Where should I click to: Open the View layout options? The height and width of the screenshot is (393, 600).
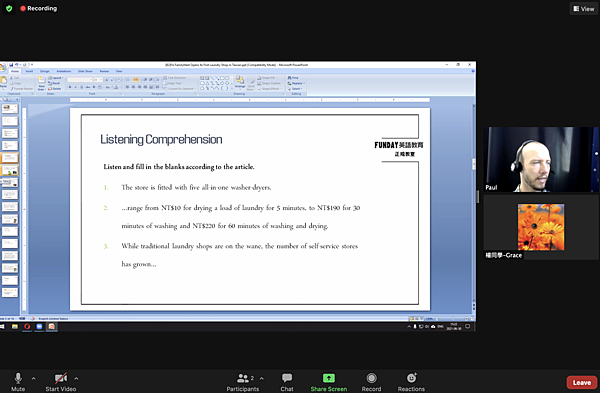point(584,8)
